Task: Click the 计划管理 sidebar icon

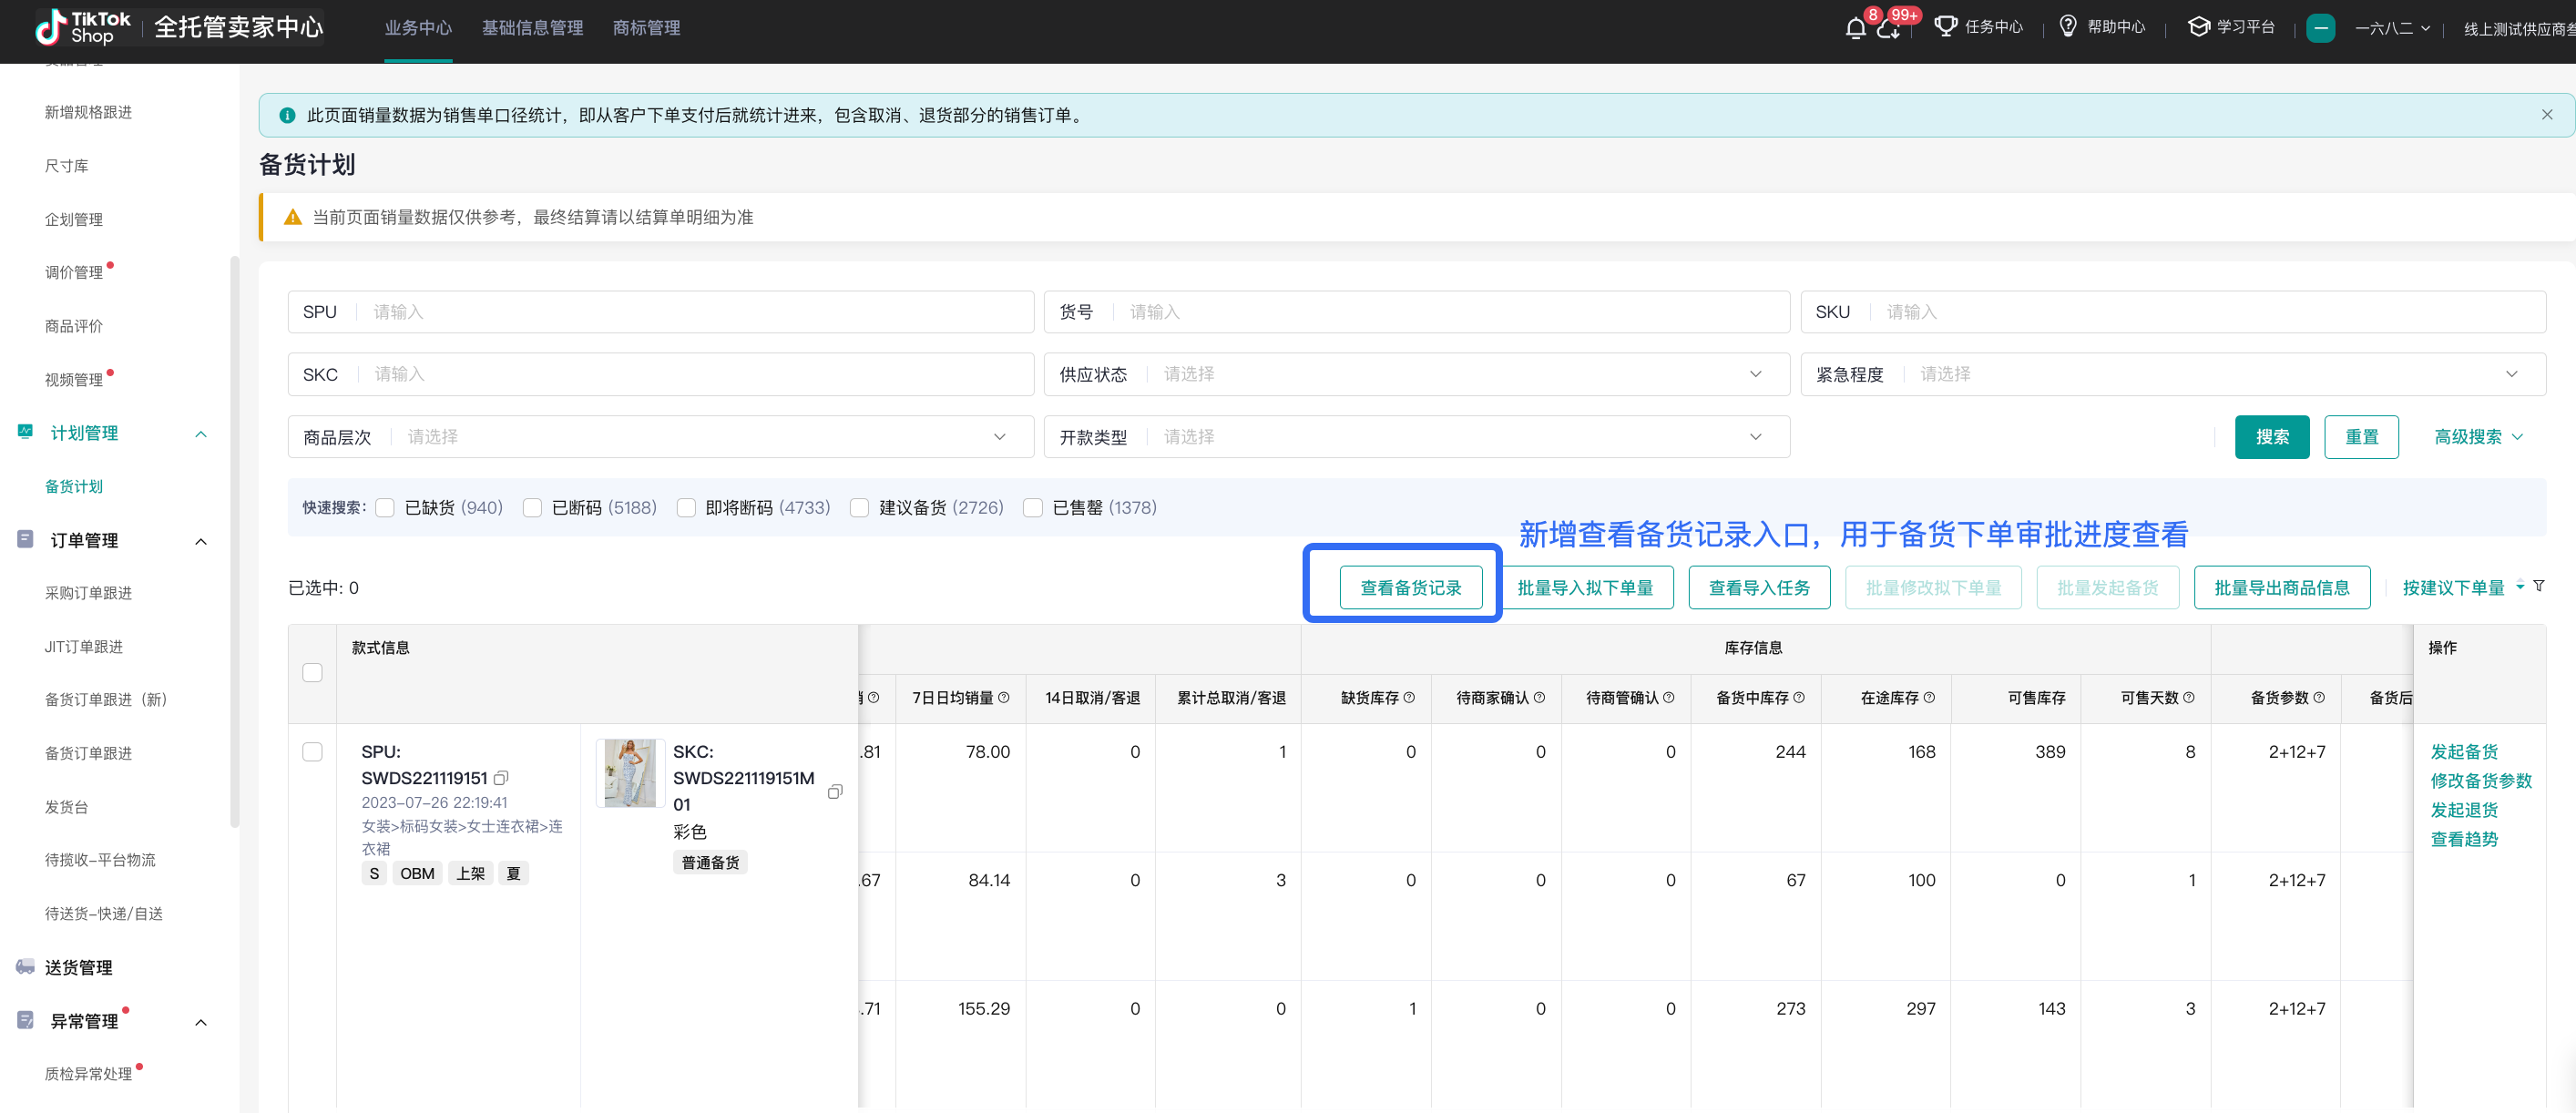Action: (26, 432)
